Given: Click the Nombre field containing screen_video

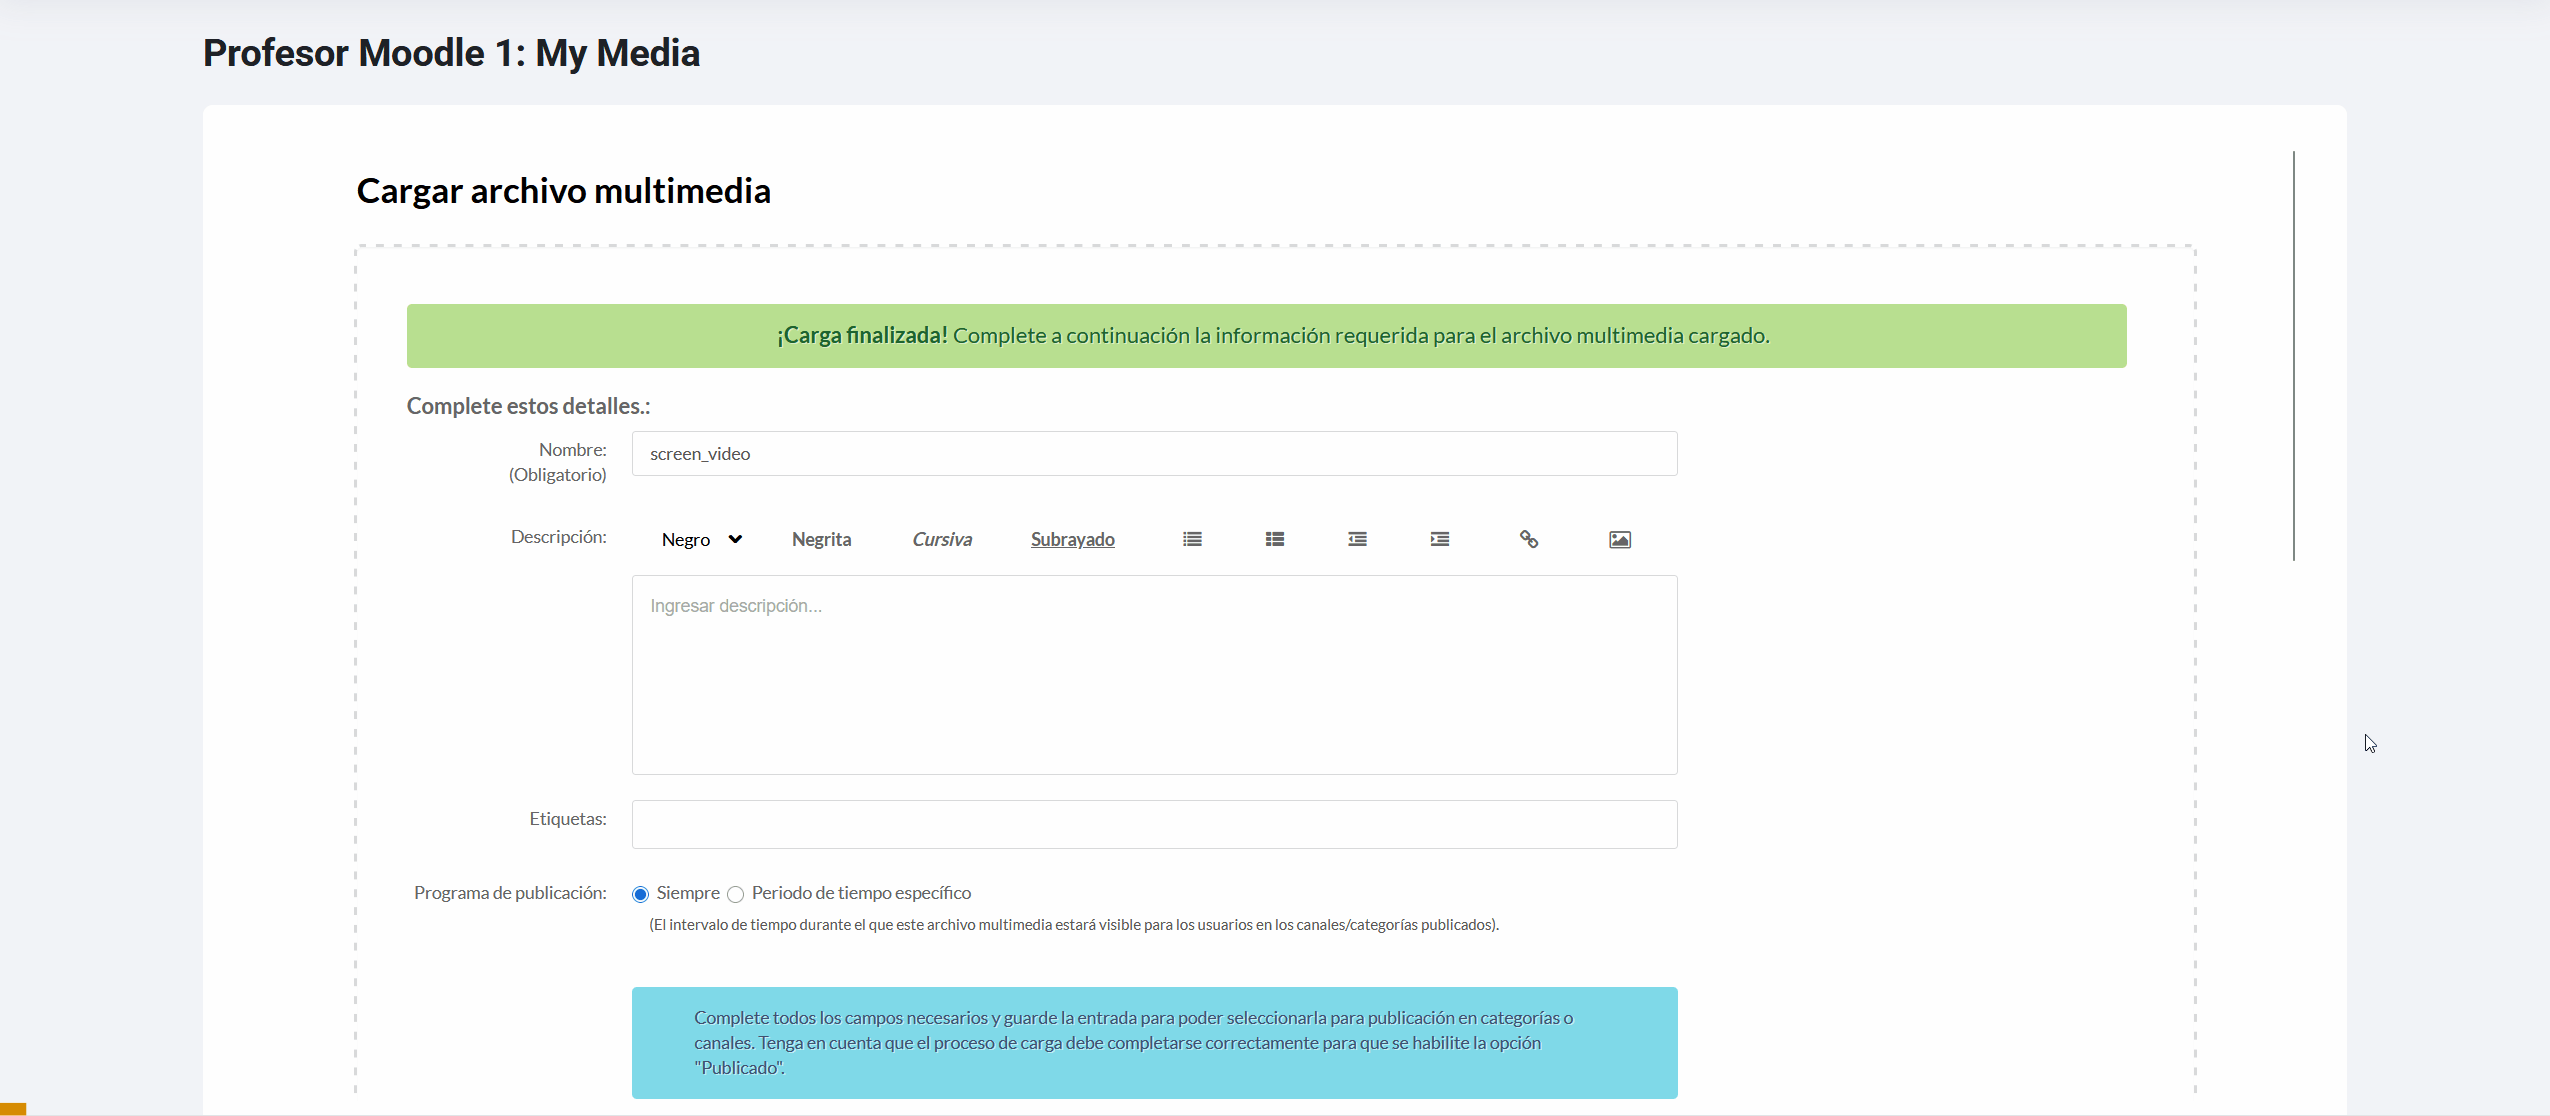Looking at the screenshot, I should click(1154, 454).
